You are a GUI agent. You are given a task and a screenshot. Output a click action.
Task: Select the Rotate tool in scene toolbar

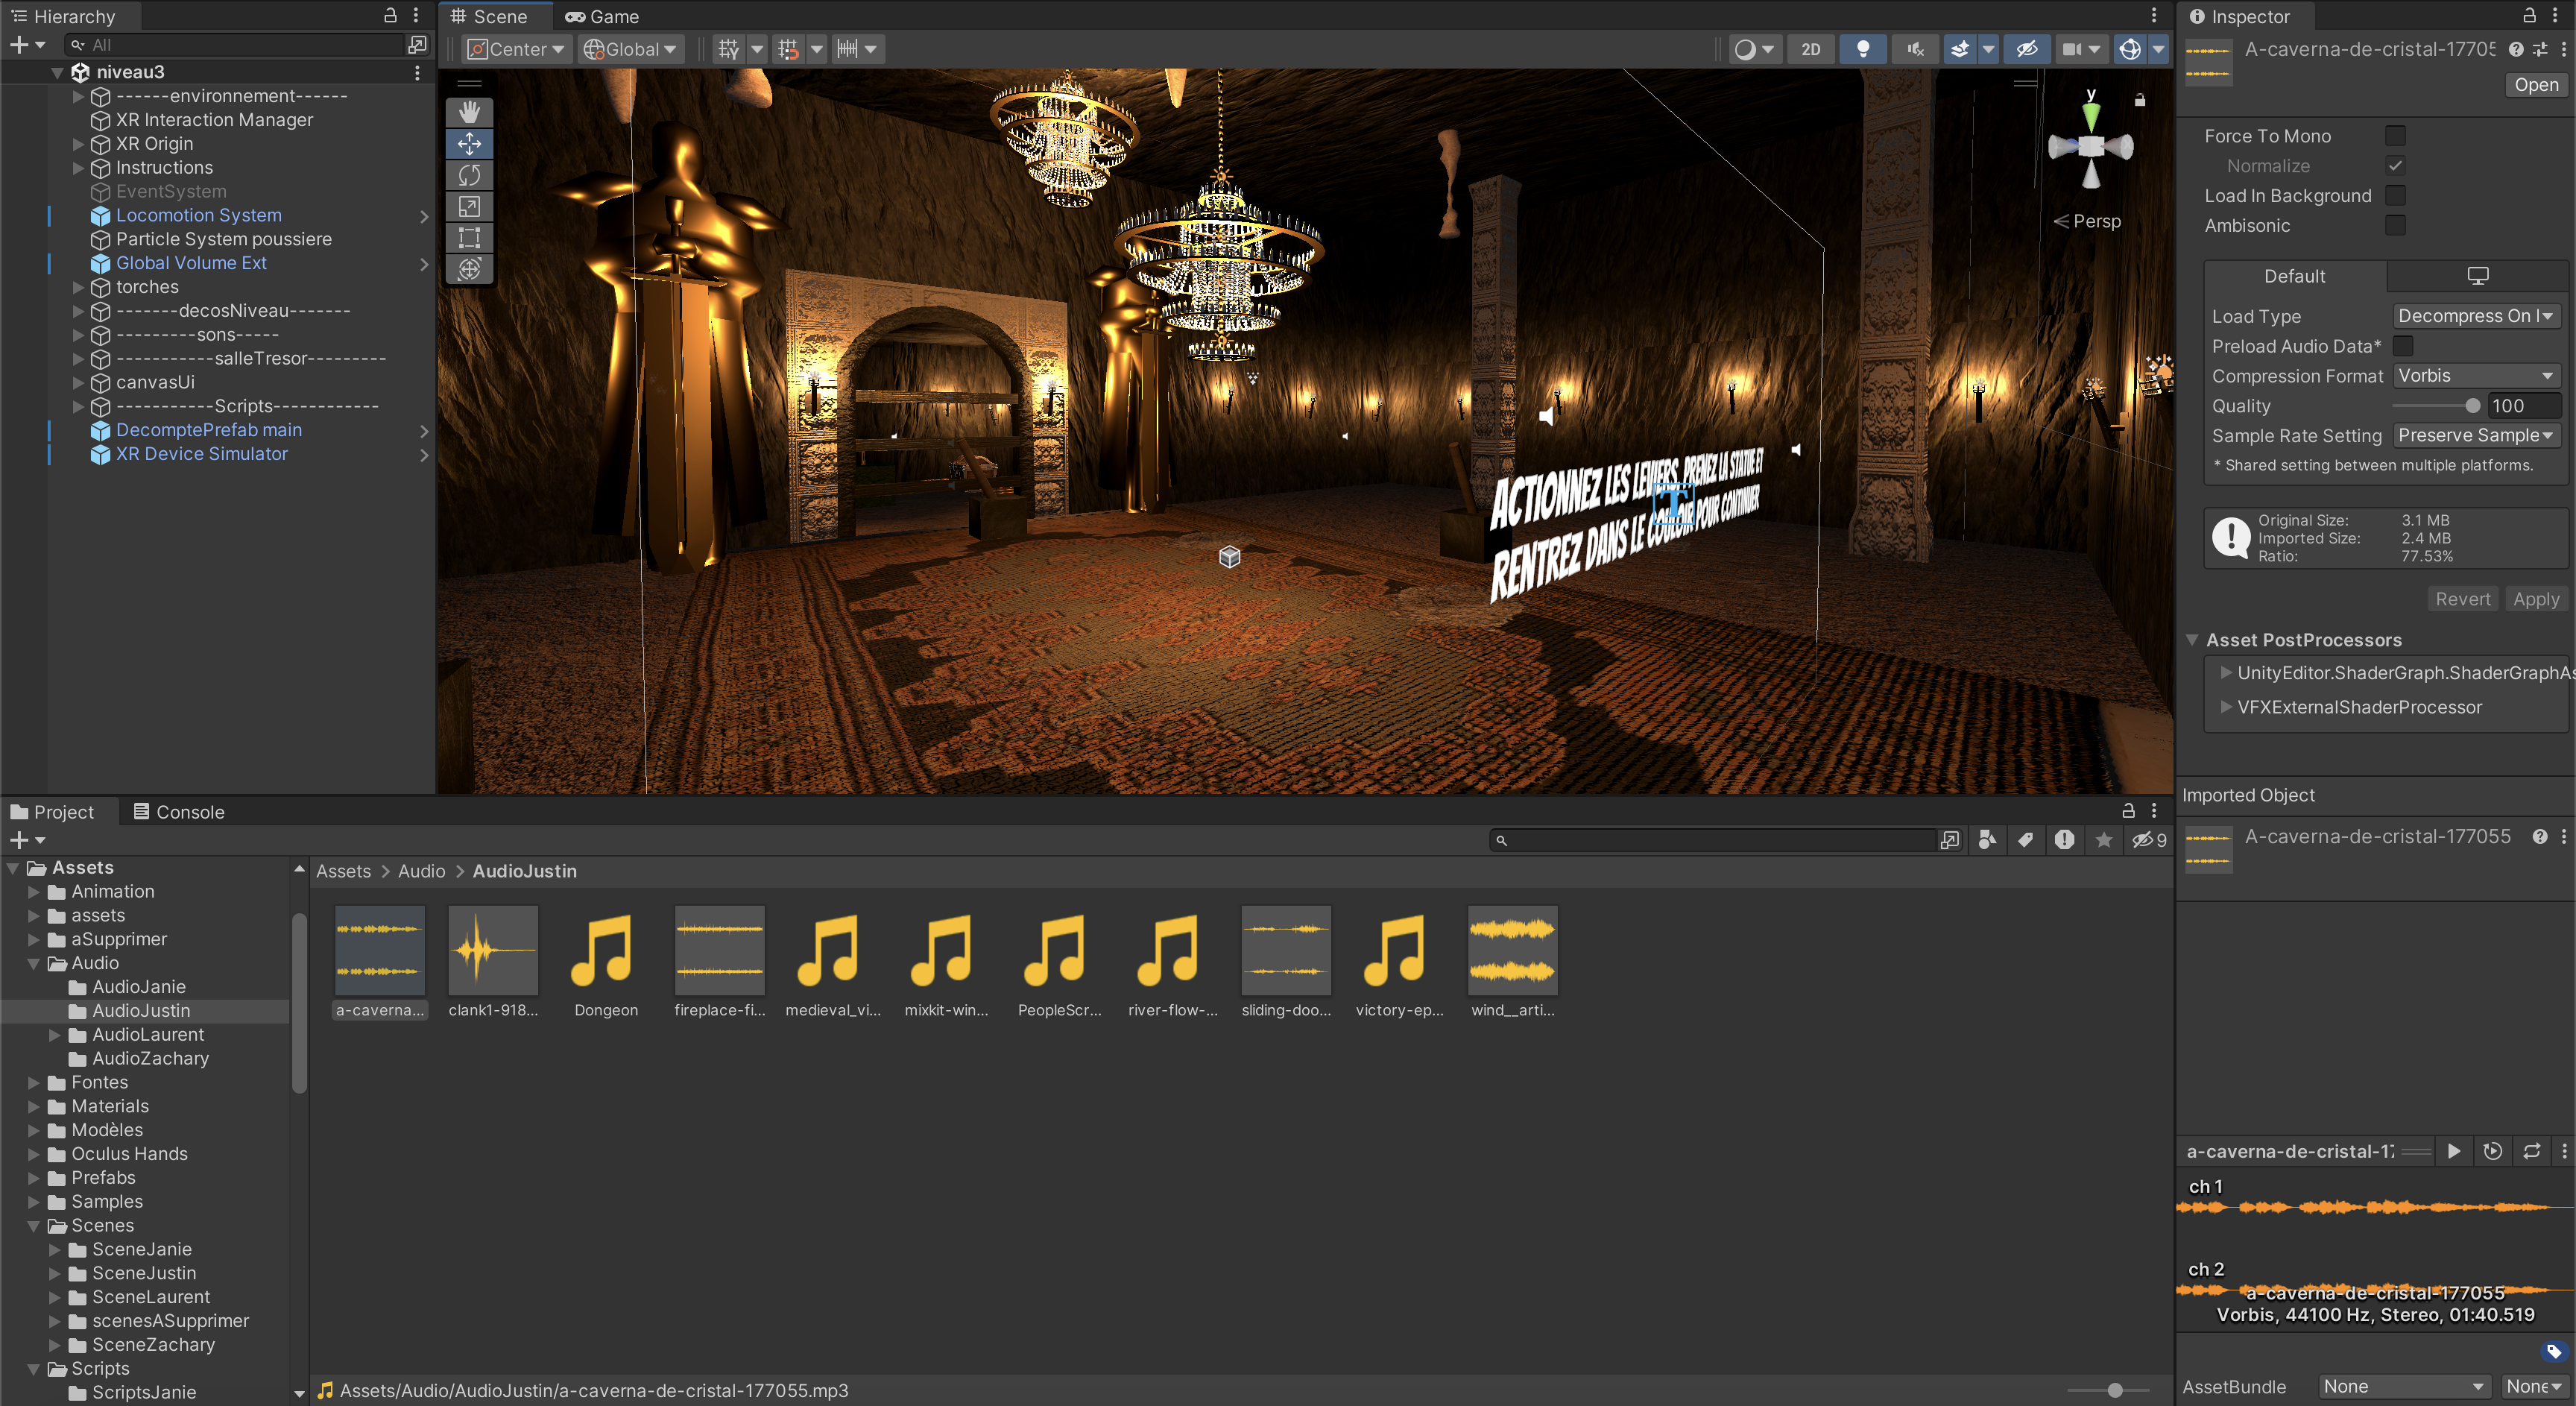469,175
